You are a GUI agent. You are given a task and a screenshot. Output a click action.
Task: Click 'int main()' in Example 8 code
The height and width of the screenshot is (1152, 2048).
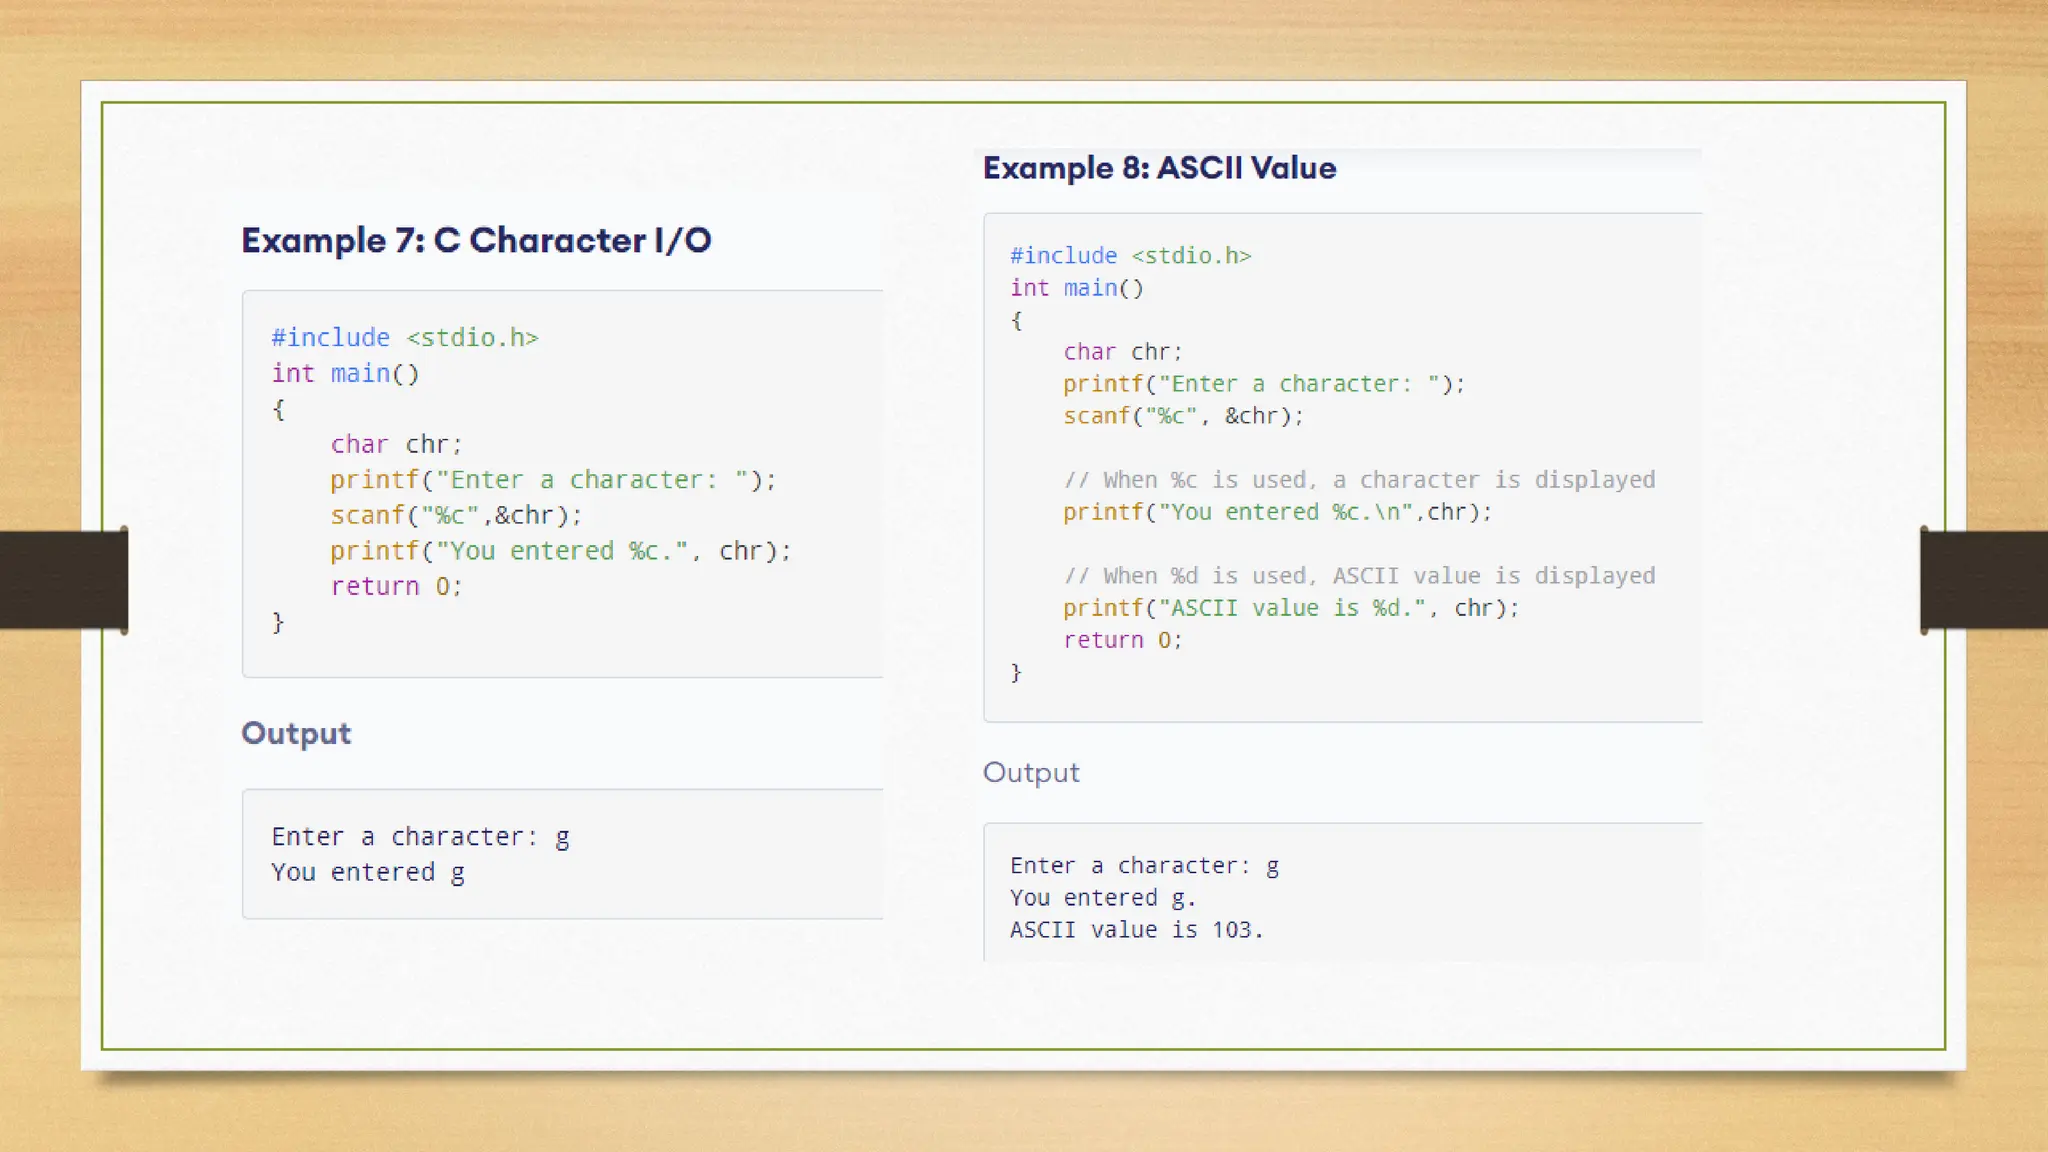coord(1076,289)
